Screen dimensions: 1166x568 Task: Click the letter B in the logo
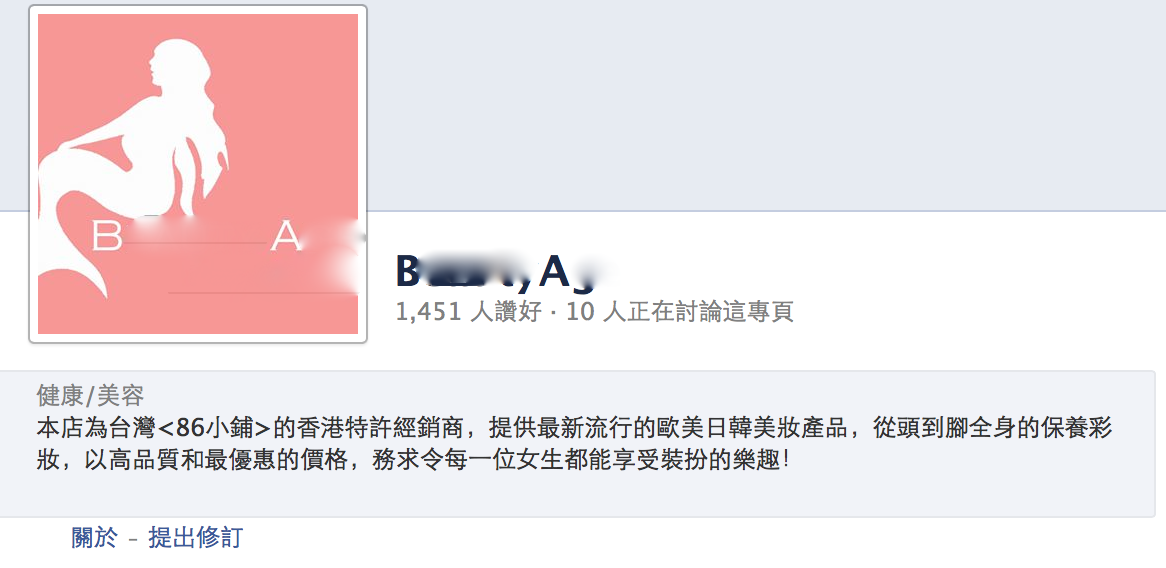[107, 236]
